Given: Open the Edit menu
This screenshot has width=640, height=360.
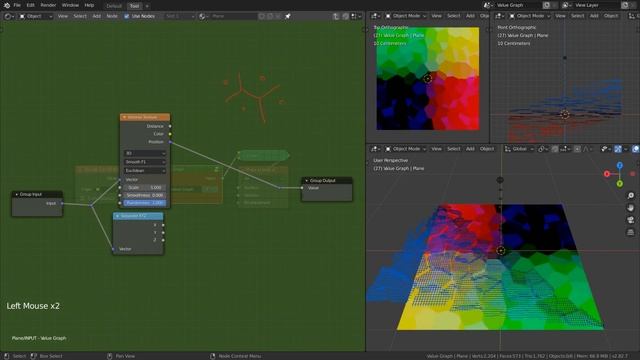Looking at the screenshot, I should tap(31, 5).
